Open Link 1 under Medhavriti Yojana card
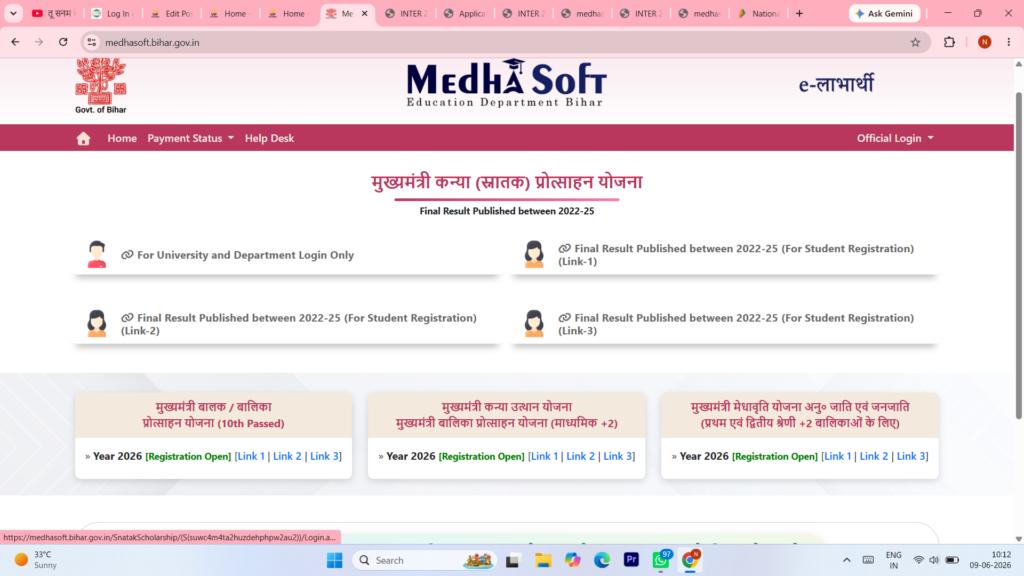The height and width of the screenshot is (576, 1024). point(837,456)
